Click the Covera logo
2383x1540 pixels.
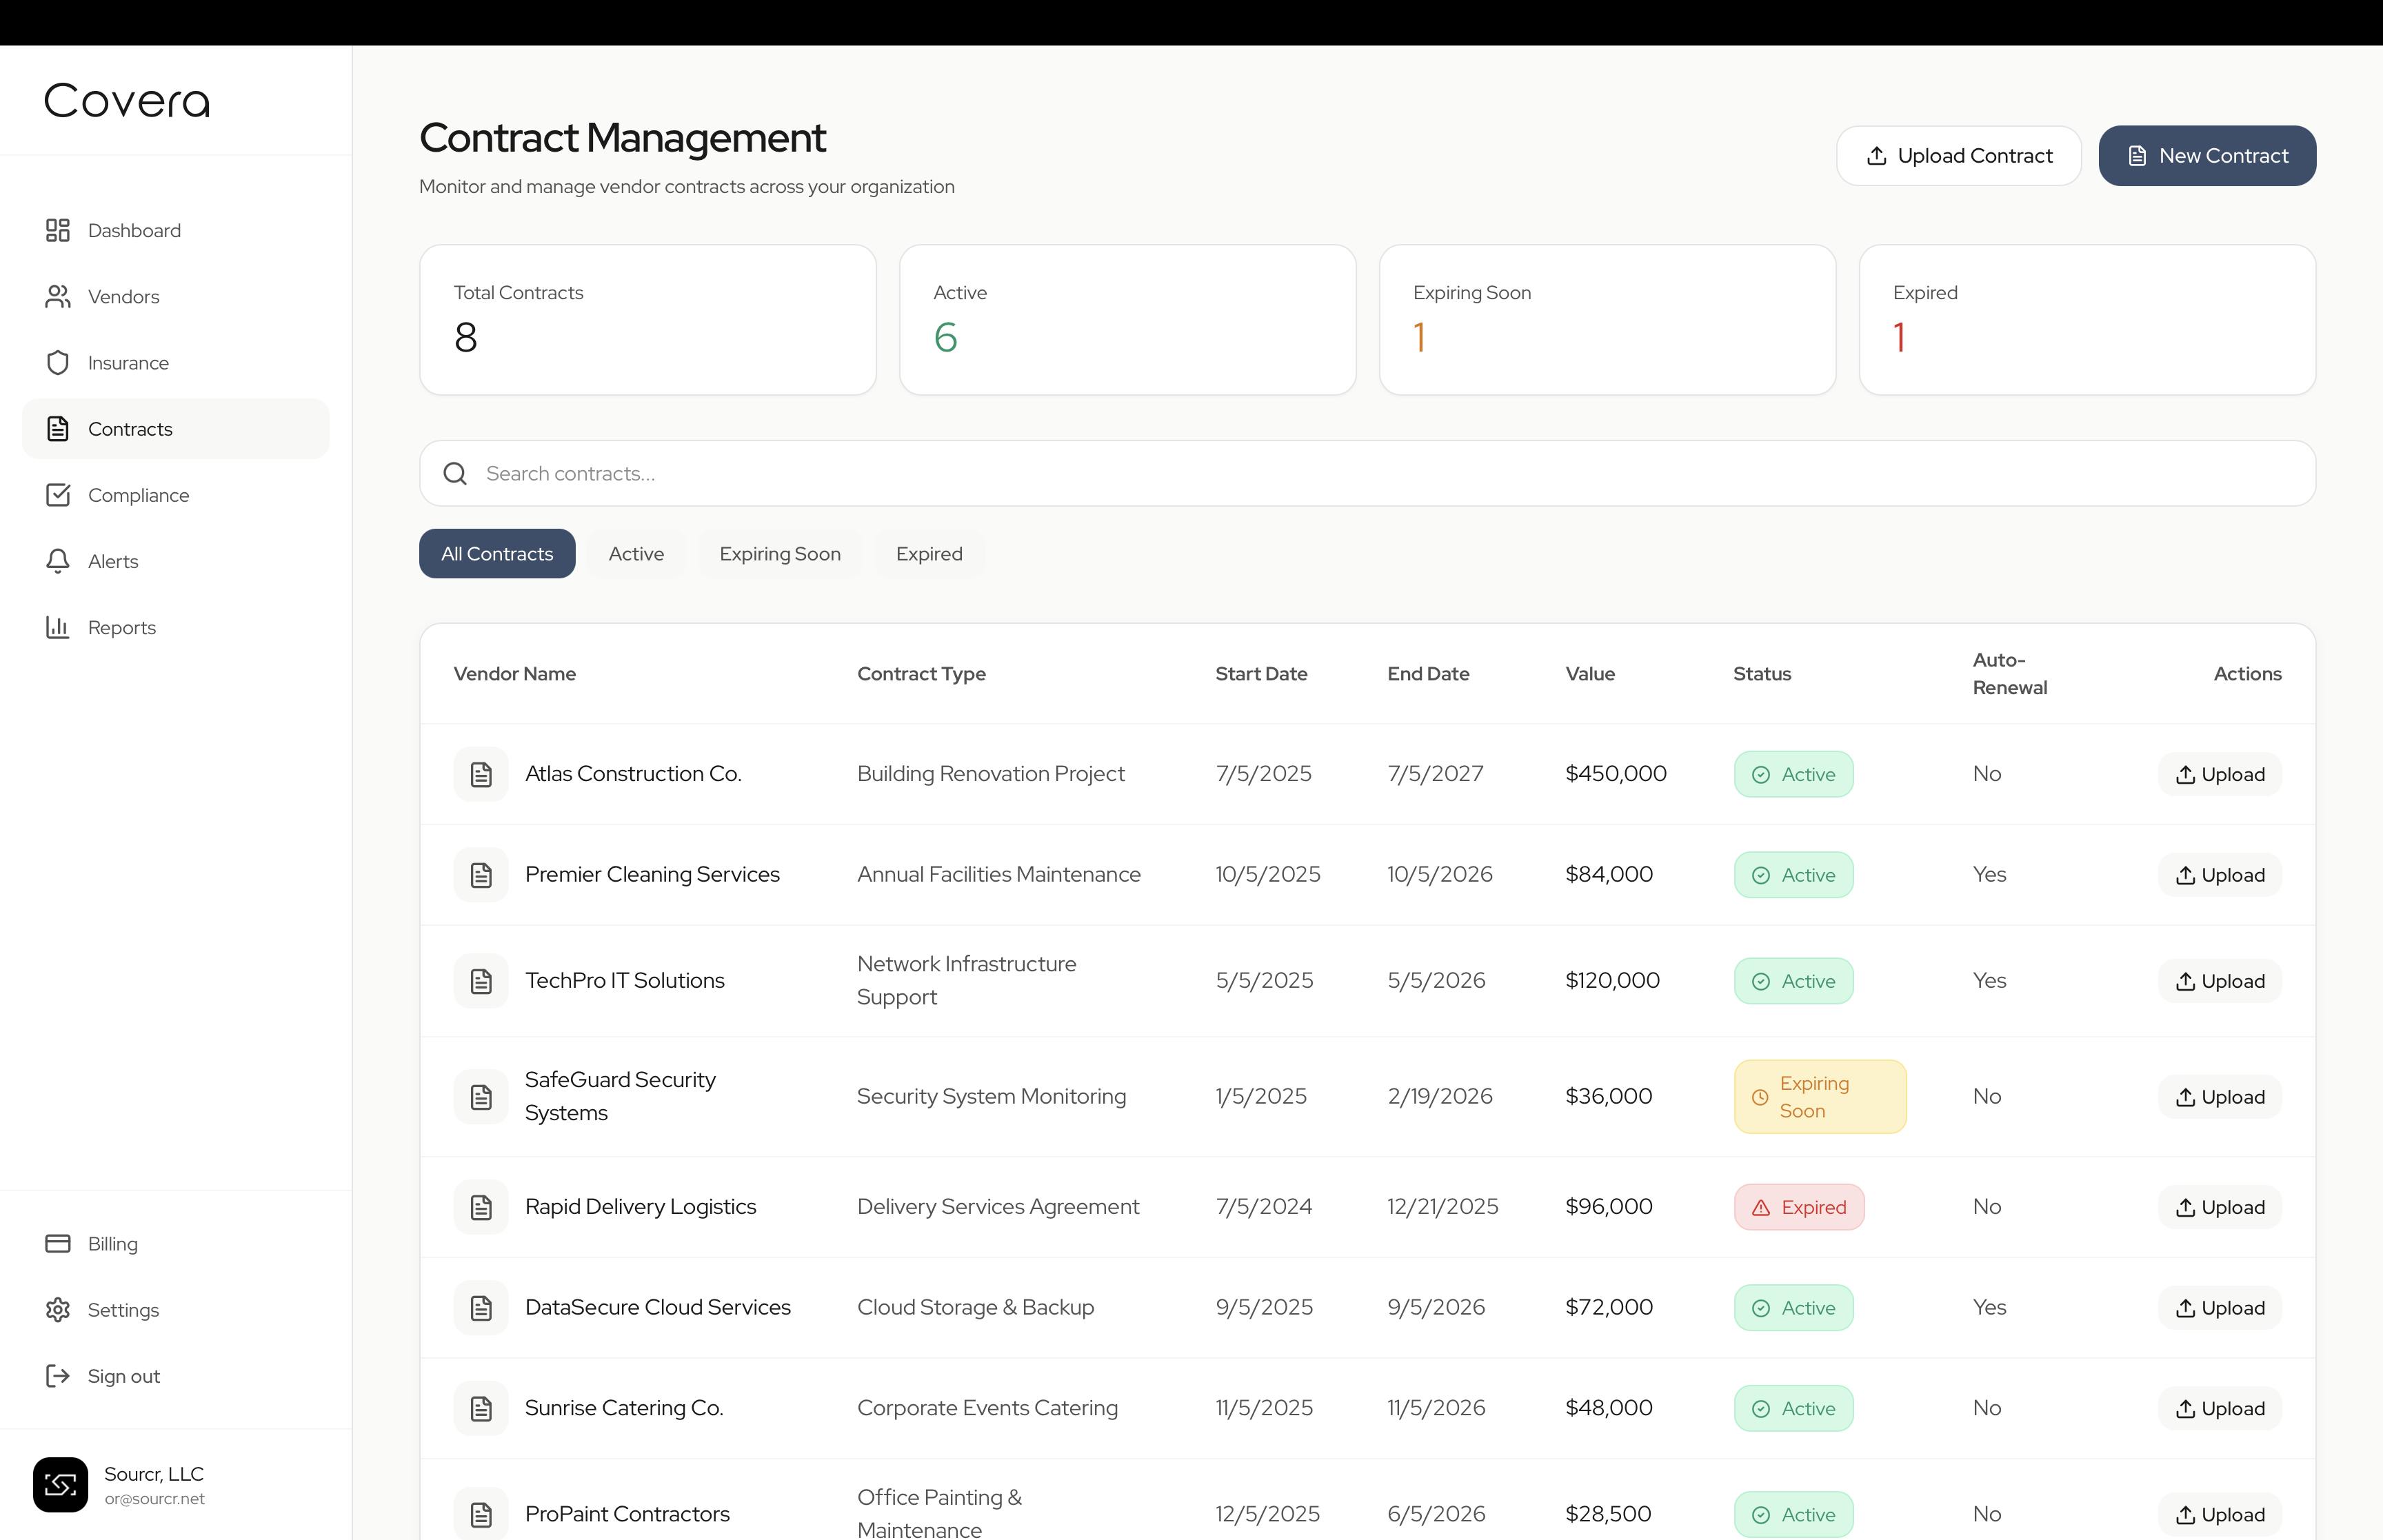pyautogui.click(x=127, y=101)
